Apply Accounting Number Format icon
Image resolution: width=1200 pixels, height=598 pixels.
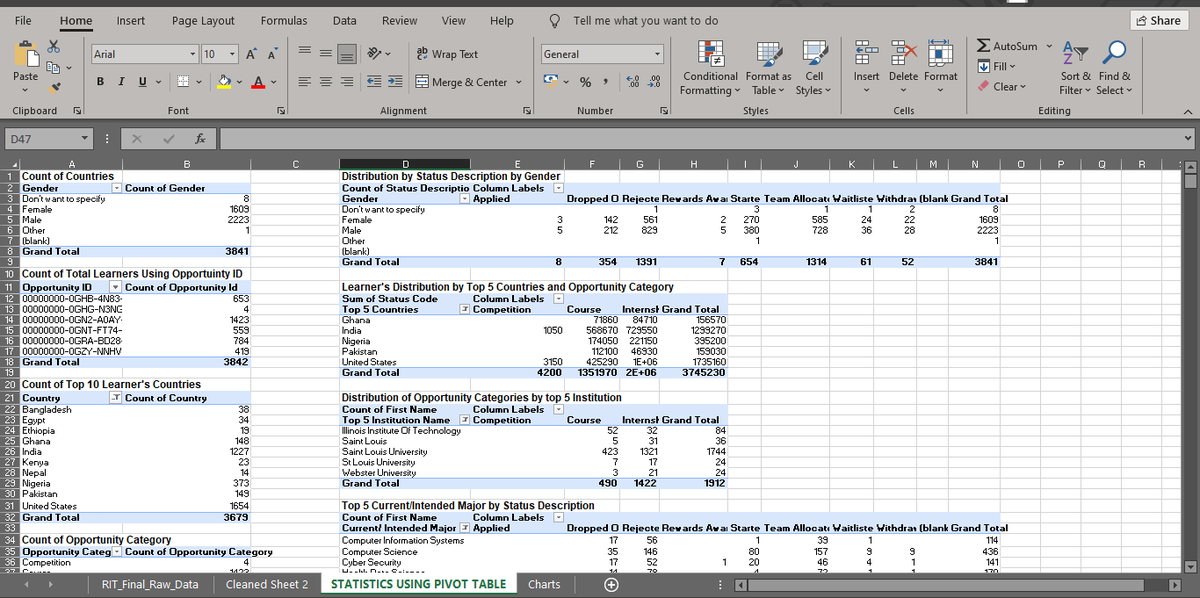click(x=551, y=82)
